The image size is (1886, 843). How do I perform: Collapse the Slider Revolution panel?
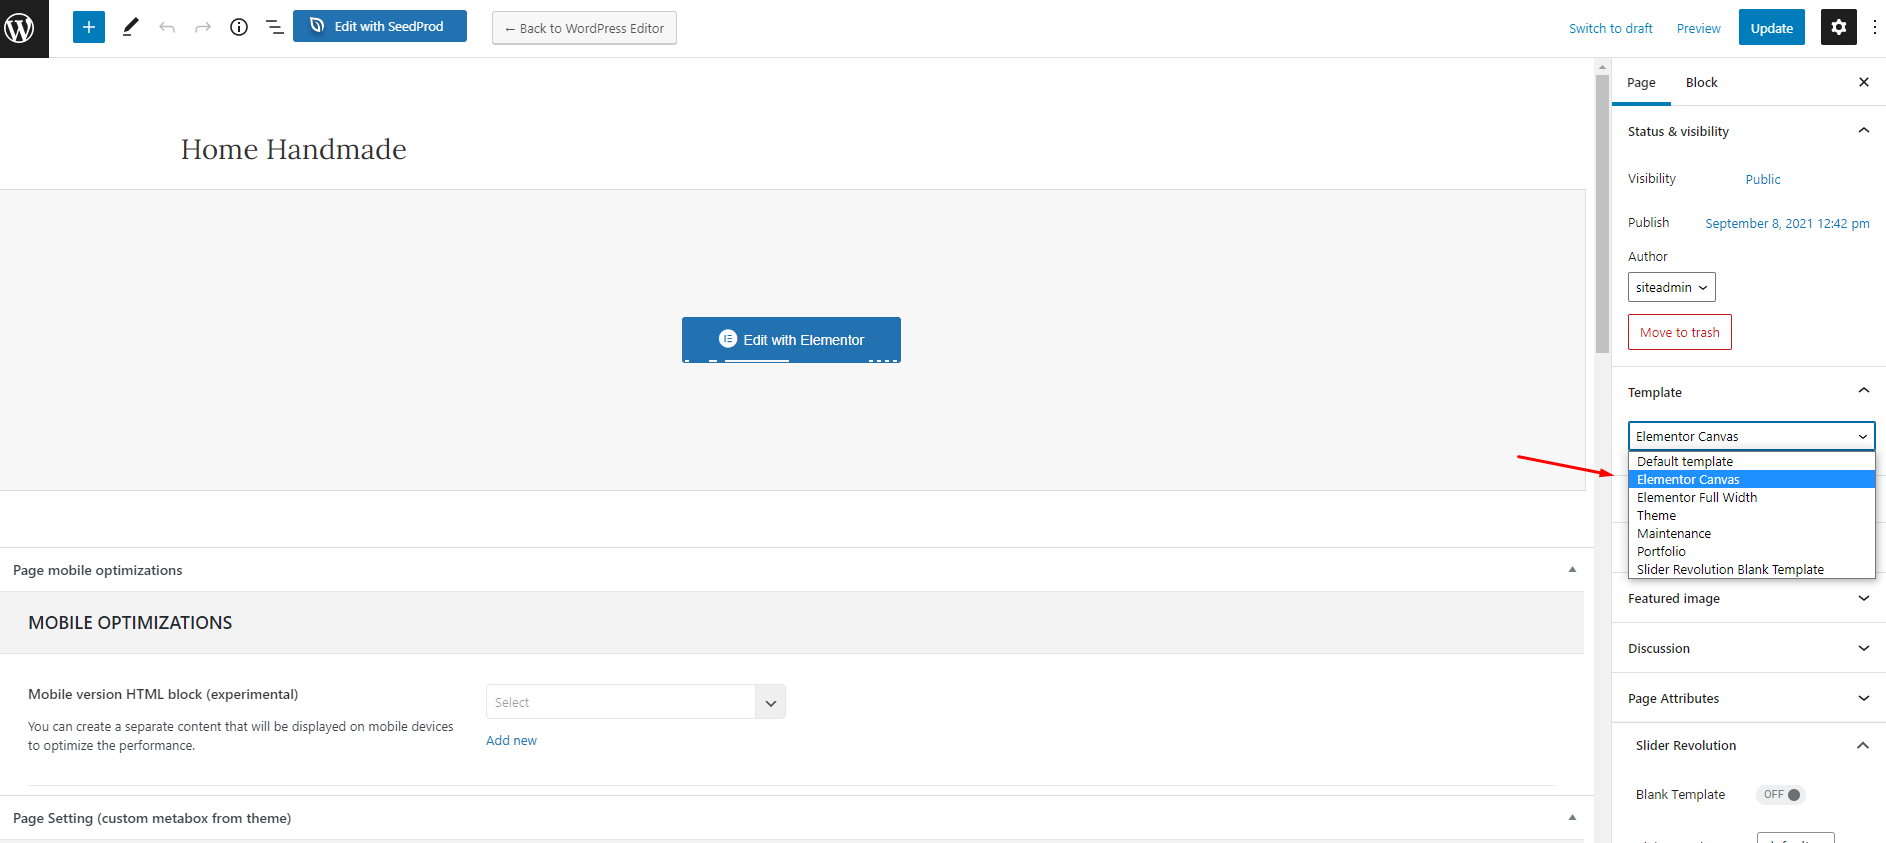(x=1749, y=745)
